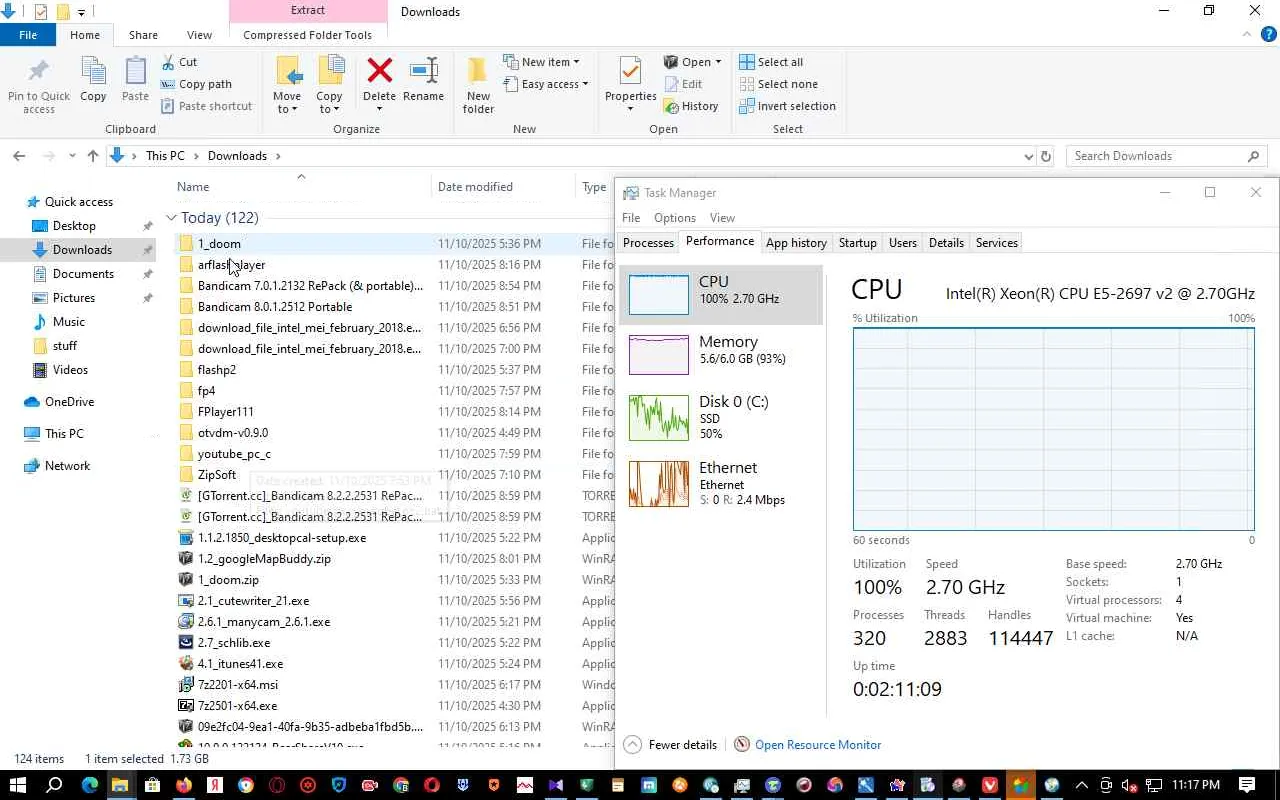Create a New folder from ribbon
Image resolution: width=1280 pixels, height=800 pixels.
(x=478, y=85)
